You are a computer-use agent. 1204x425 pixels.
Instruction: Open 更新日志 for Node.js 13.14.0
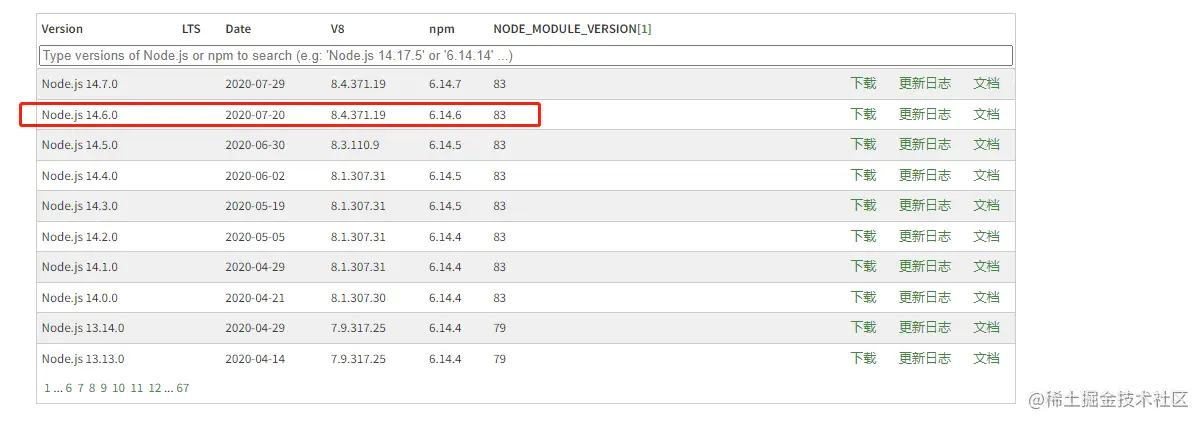click(x=925, y=328)
